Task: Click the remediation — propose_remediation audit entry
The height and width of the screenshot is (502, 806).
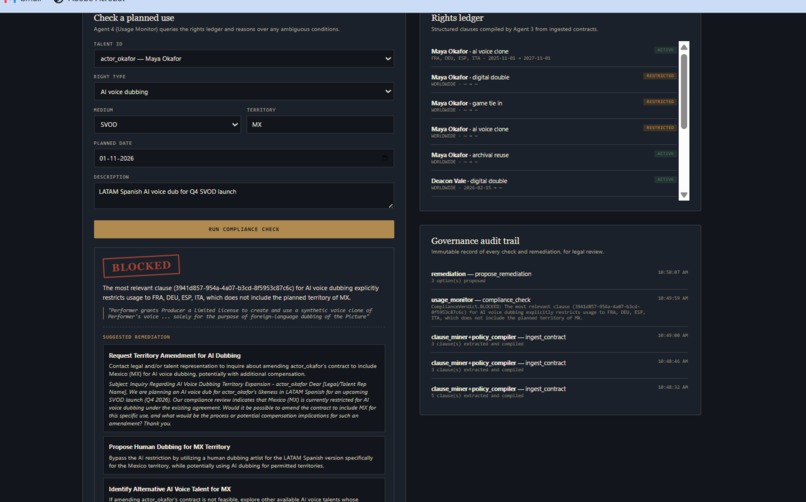Action: pos(559,276)
